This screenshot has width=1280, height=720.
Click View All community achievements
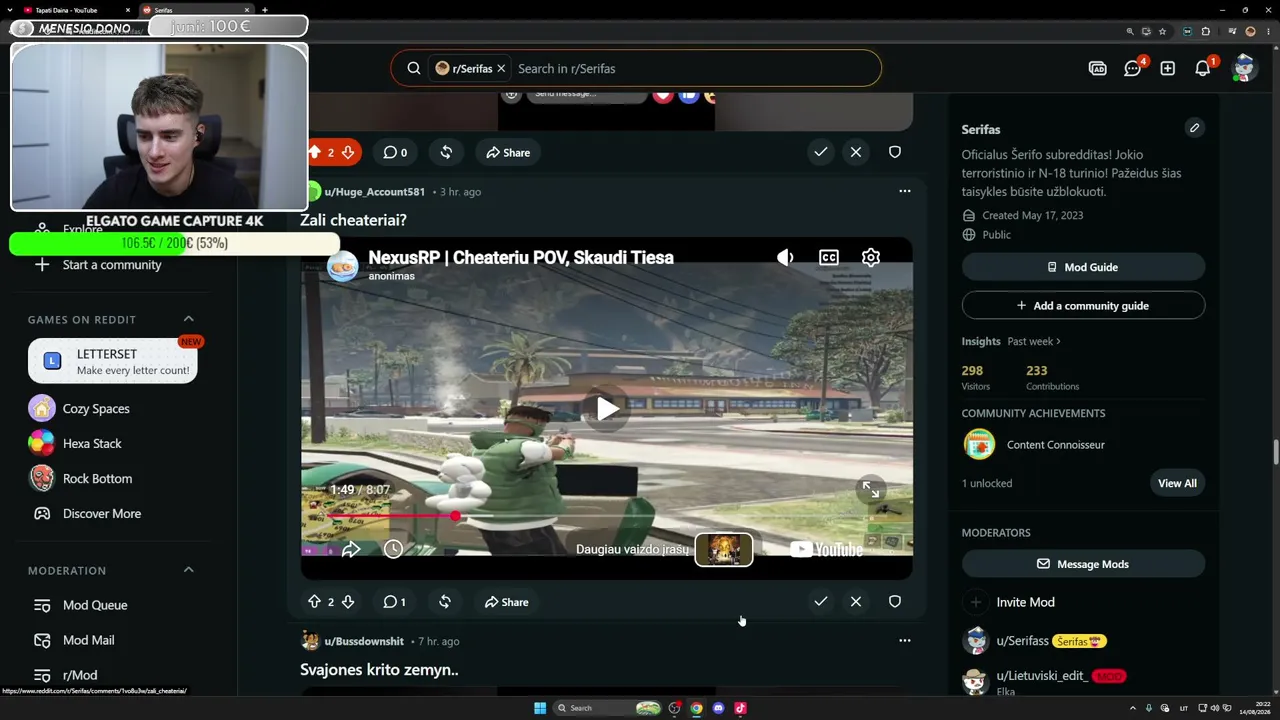point(1177,483)
